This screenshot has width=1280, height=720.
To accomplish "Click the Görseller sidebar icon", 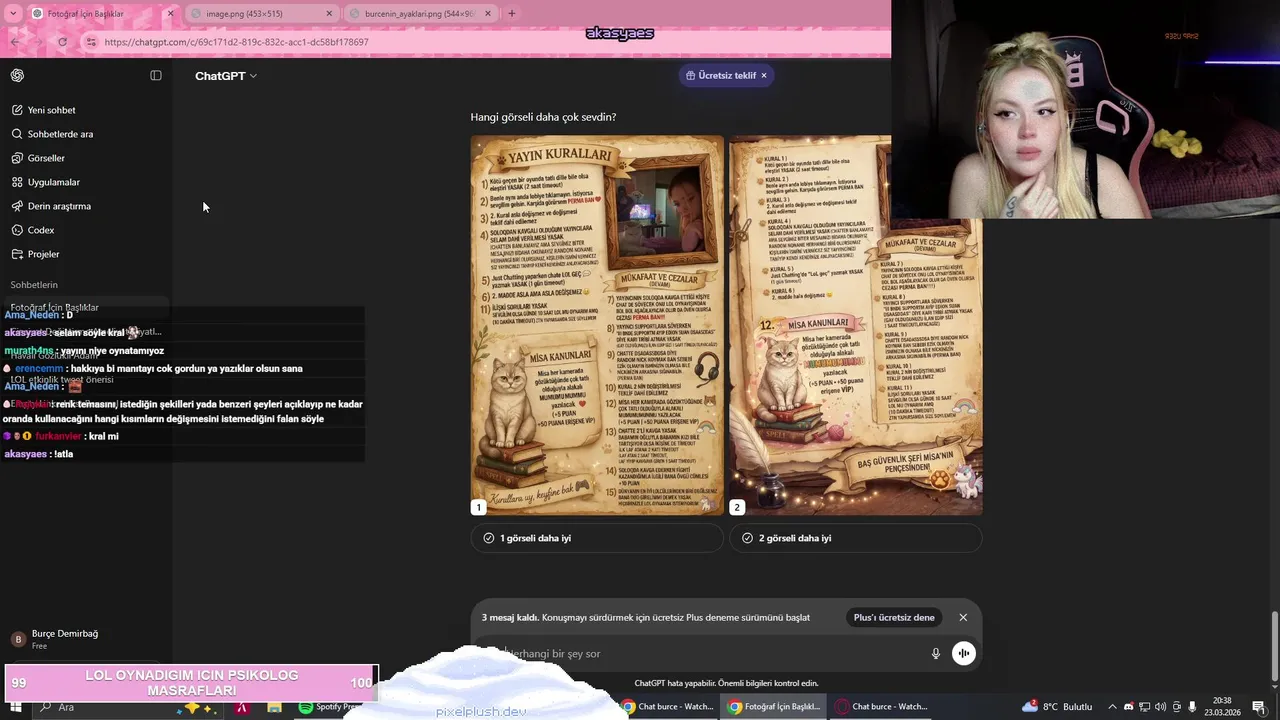I will click(18, 158).
